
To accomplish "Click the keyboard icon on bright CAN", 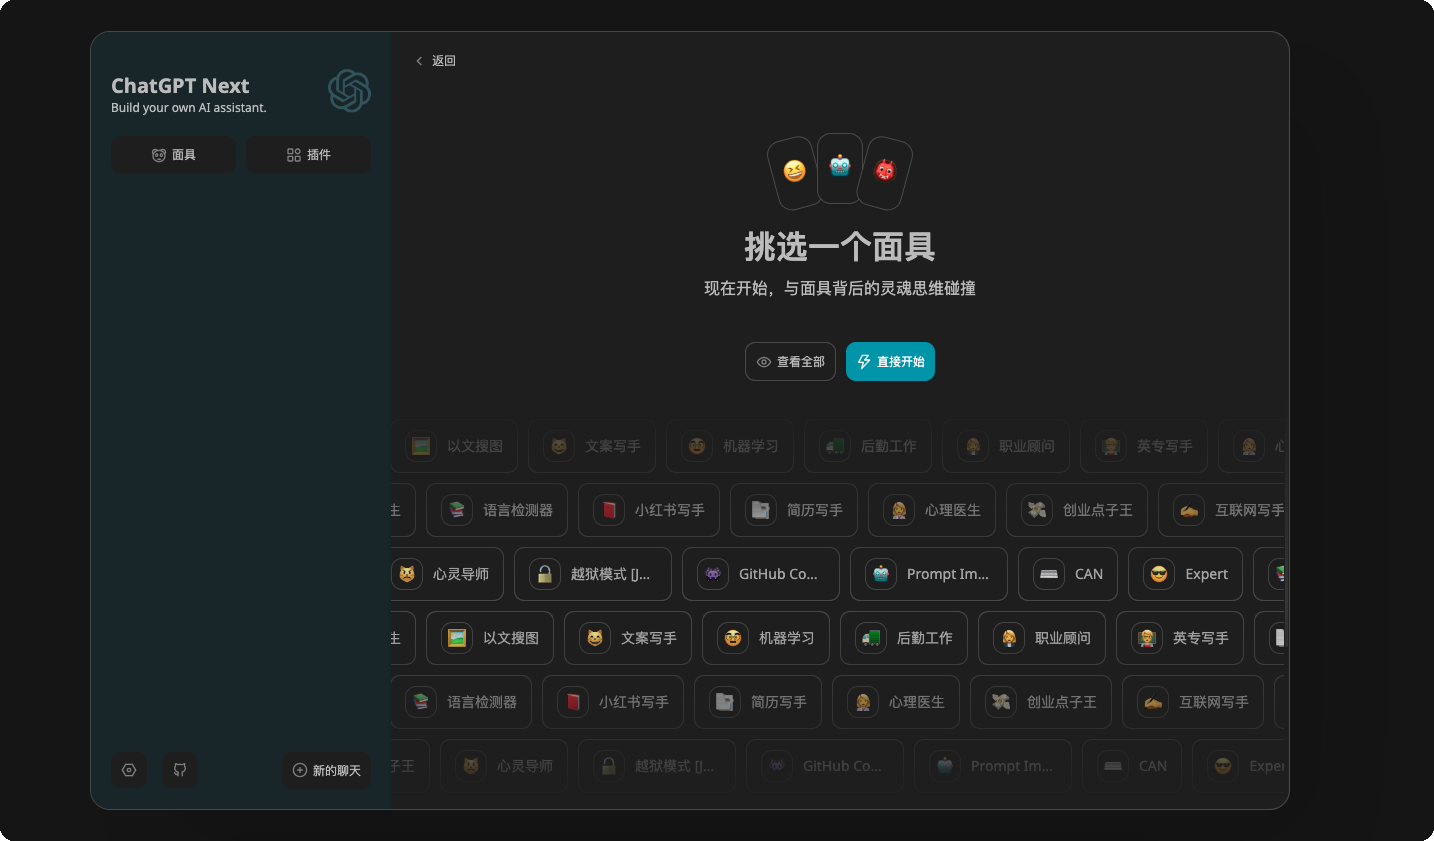I will pyautogui.click(x=1049, y=574).
